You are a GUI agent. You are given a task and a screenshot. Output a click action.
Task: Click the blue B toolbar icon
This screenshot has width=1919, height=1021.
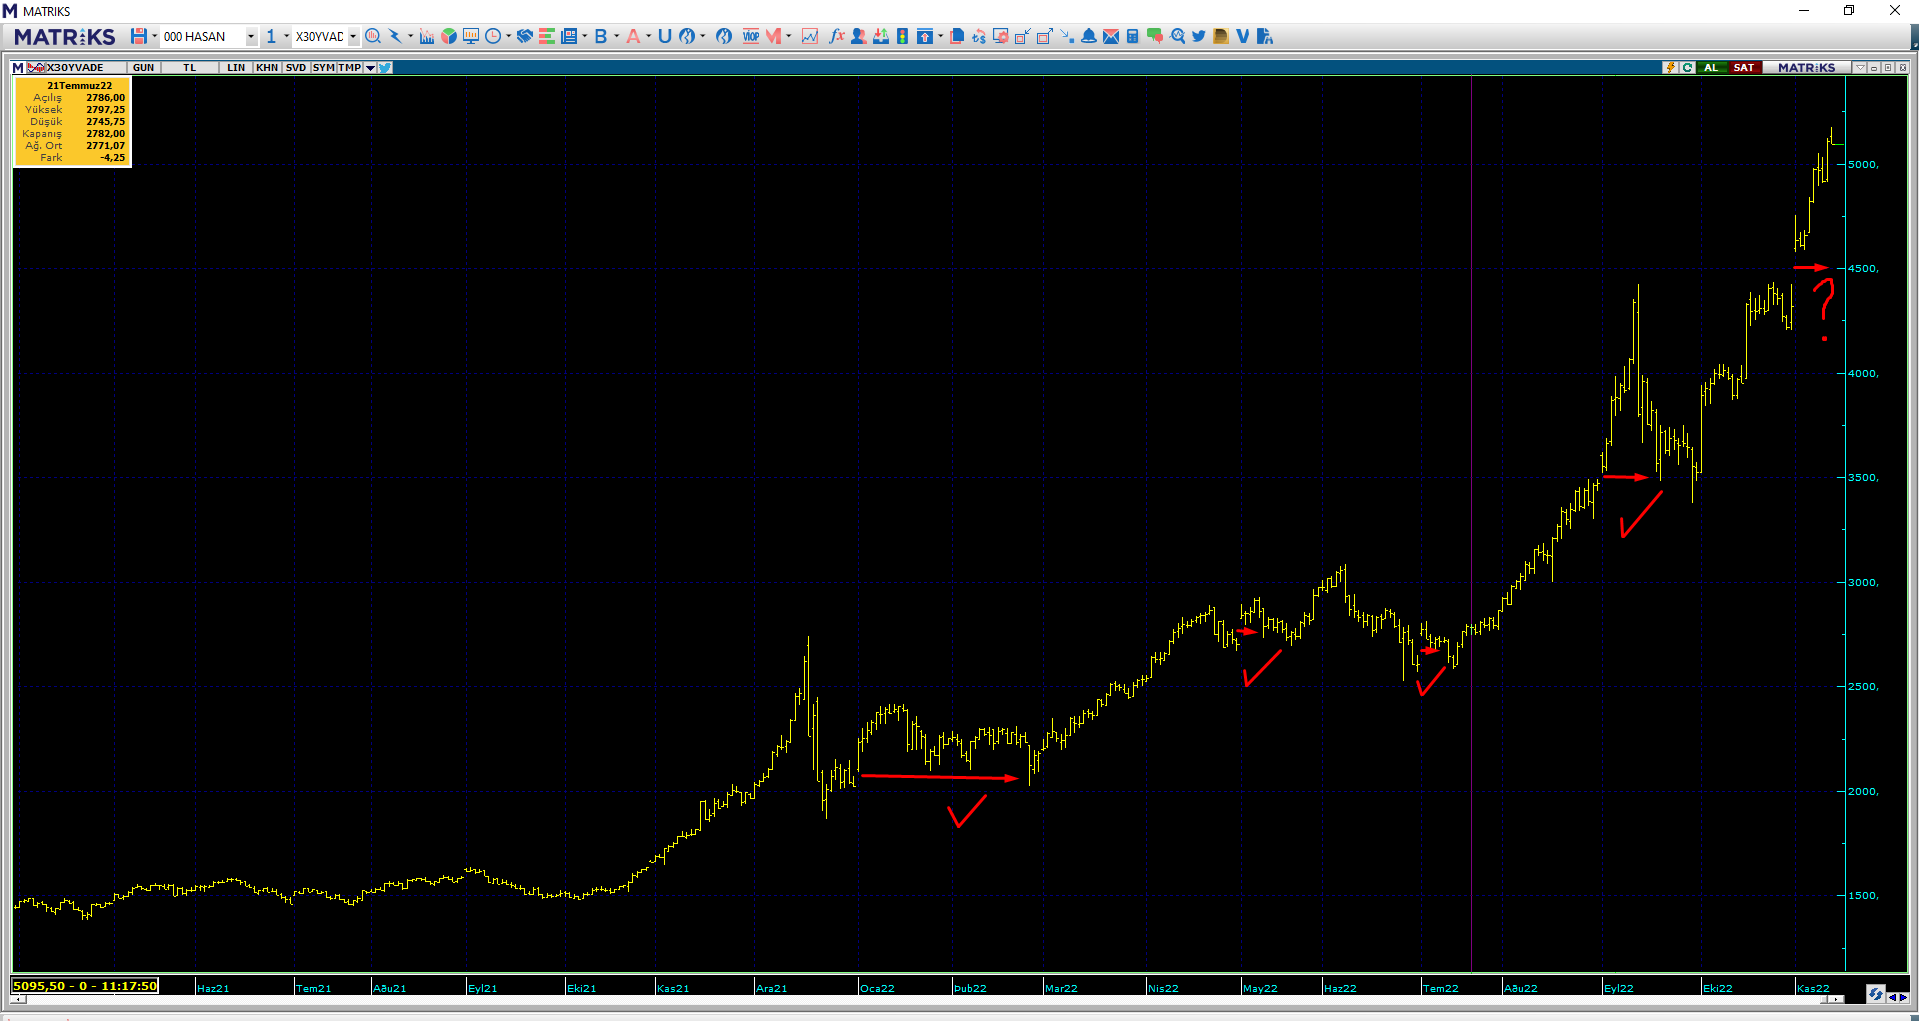click(601, 36)
